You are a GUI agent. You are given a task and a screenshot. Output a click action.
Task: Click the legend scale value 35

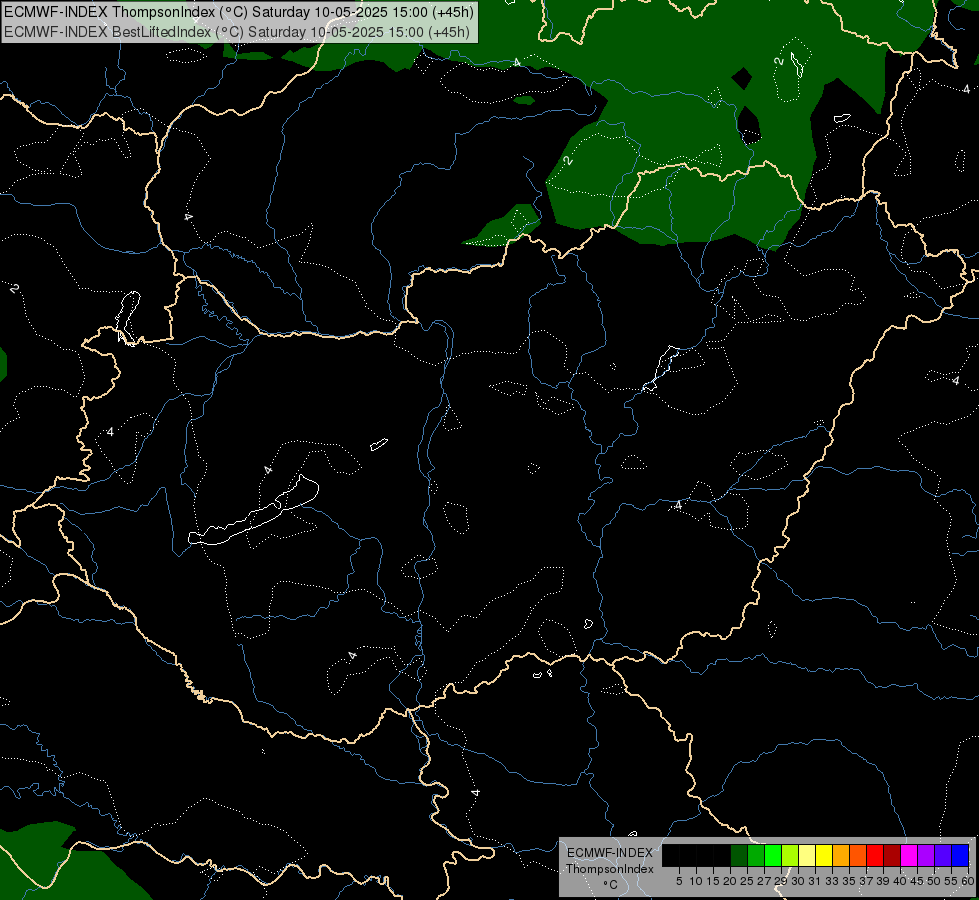pyautogui.click(x=849, y=881)
